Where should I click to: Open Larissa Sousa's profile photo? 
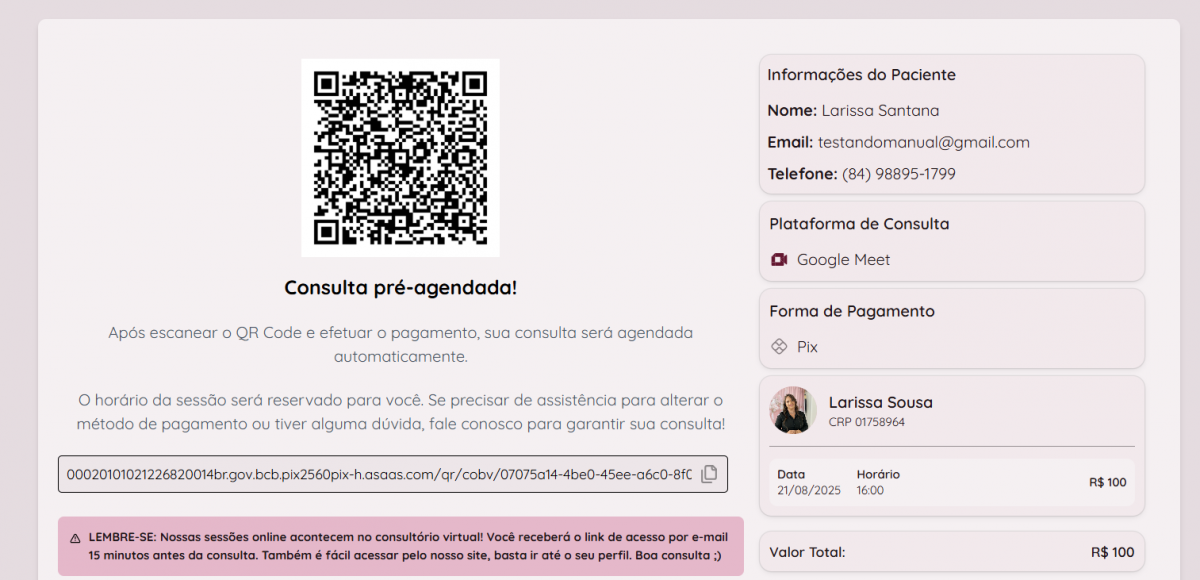[x=793, y=410]
